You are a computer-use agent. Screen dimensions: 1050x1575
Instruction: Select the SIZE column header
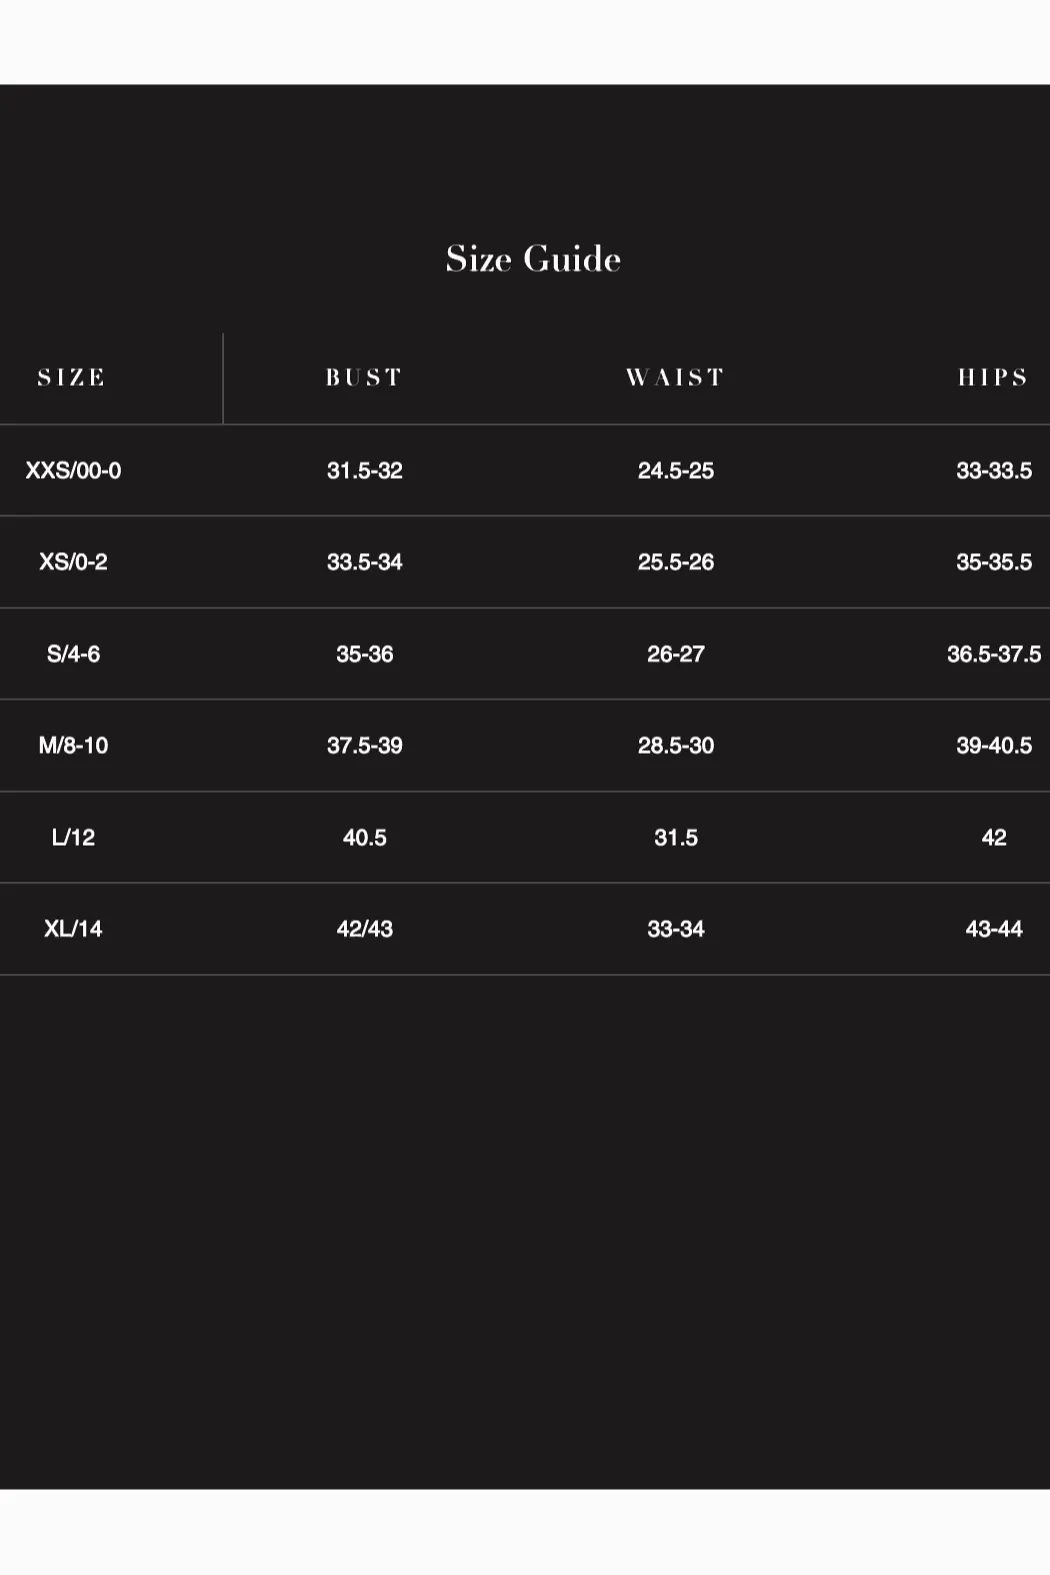72,378
